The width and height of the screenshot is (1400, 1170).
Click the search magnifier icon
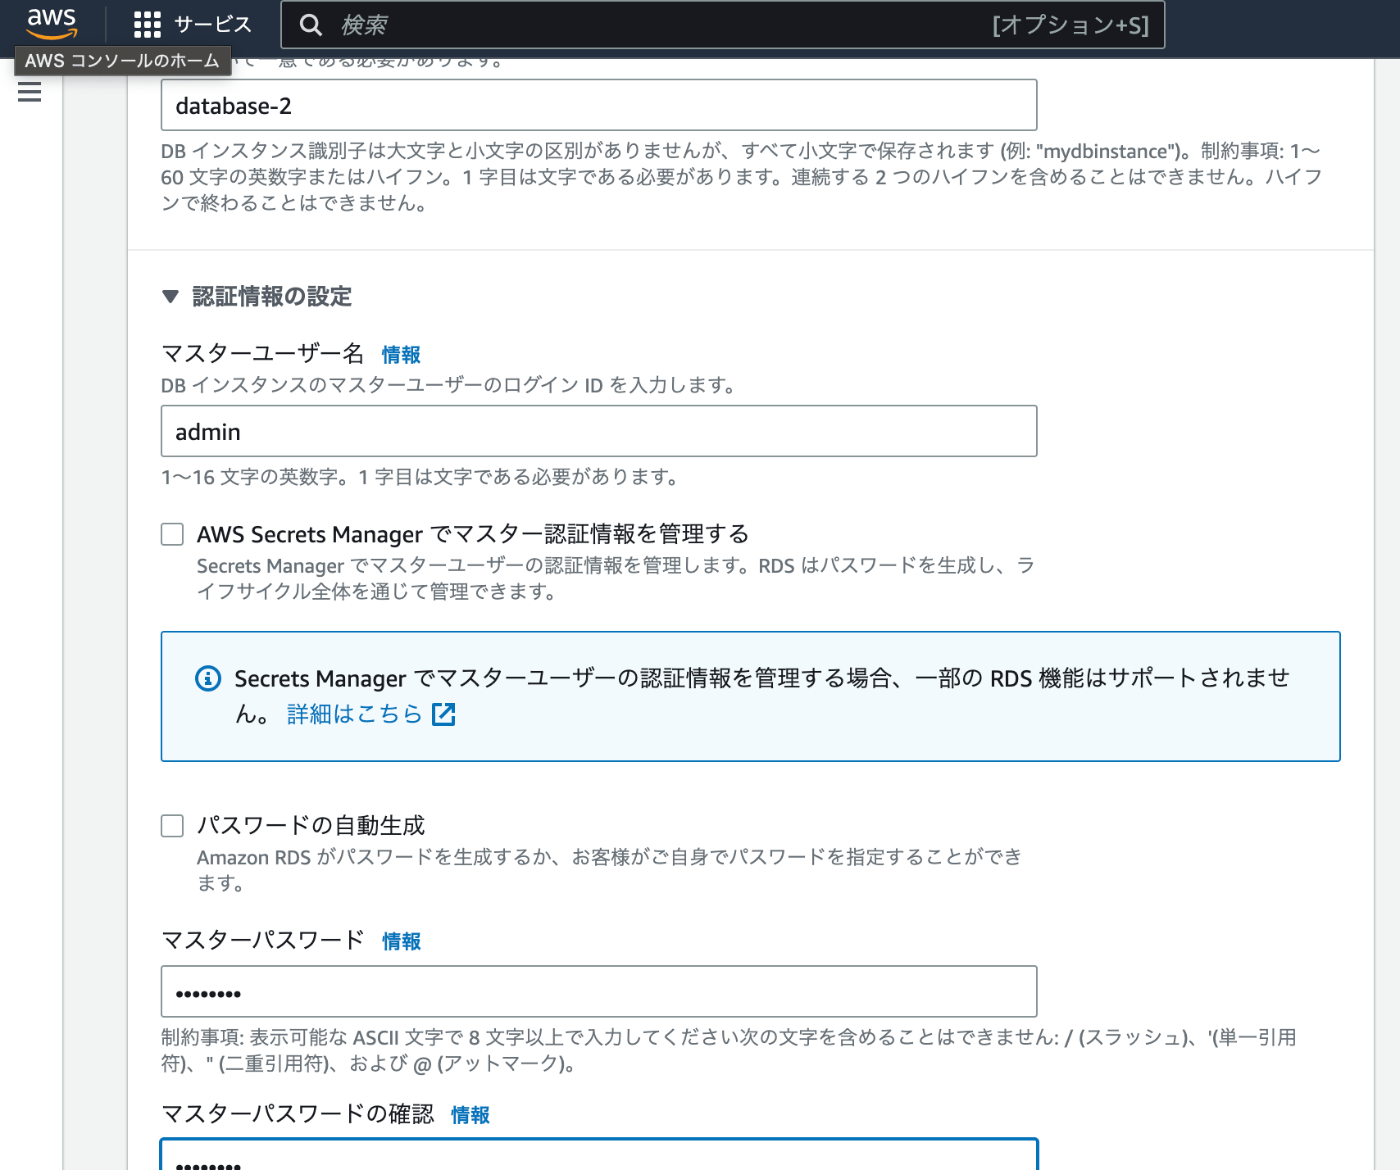tap(311, 25)
